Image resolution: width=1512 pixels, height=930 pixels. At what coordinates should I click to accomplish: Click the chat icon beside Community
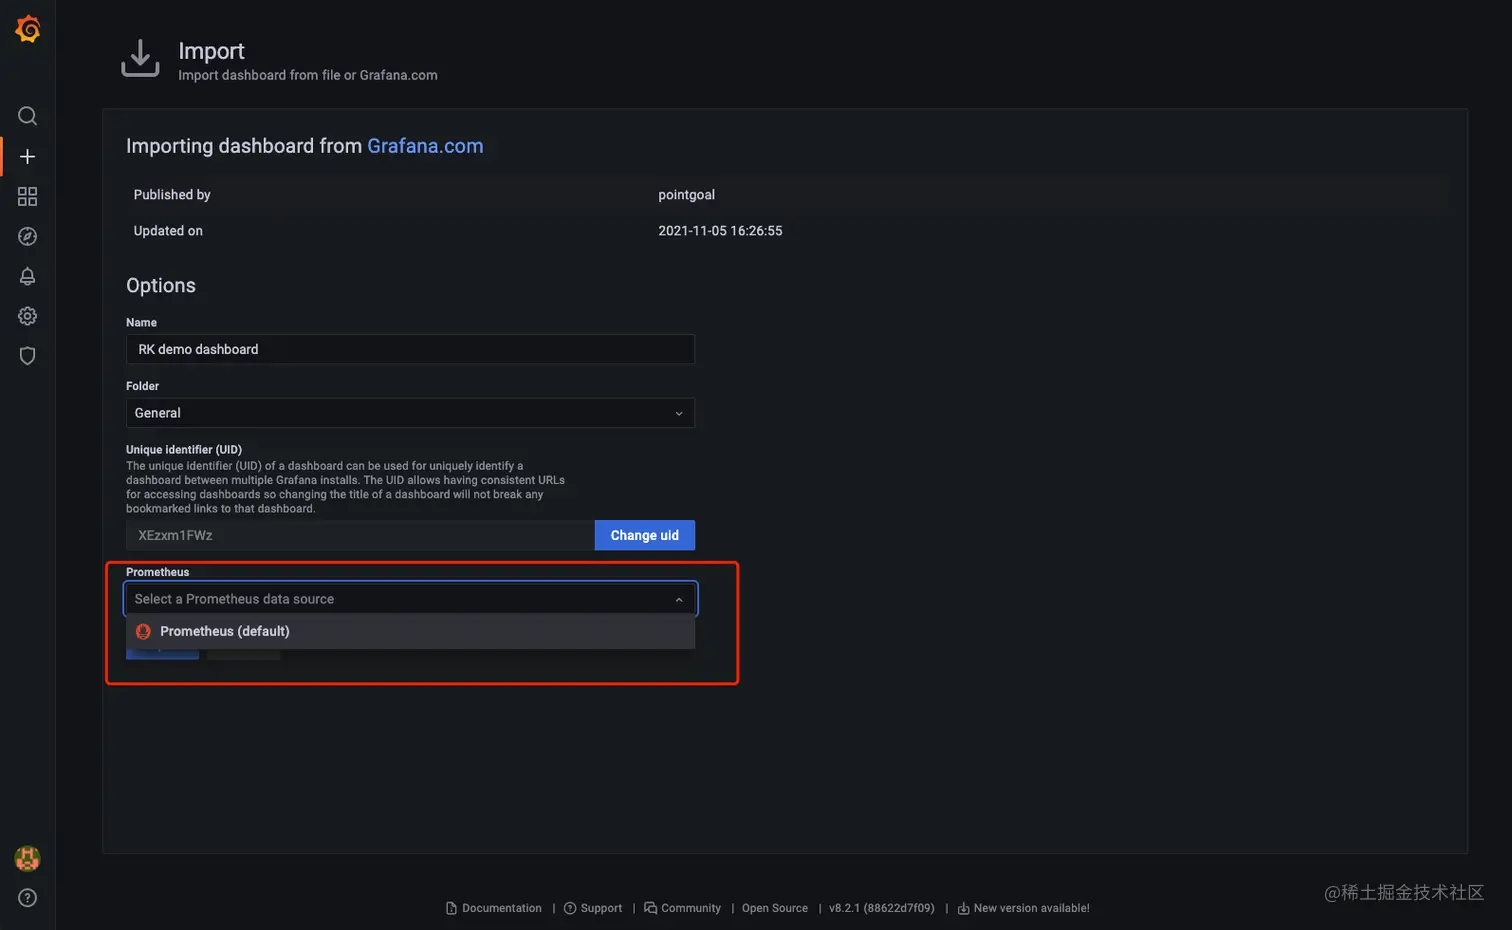click(x=651, y=908)
